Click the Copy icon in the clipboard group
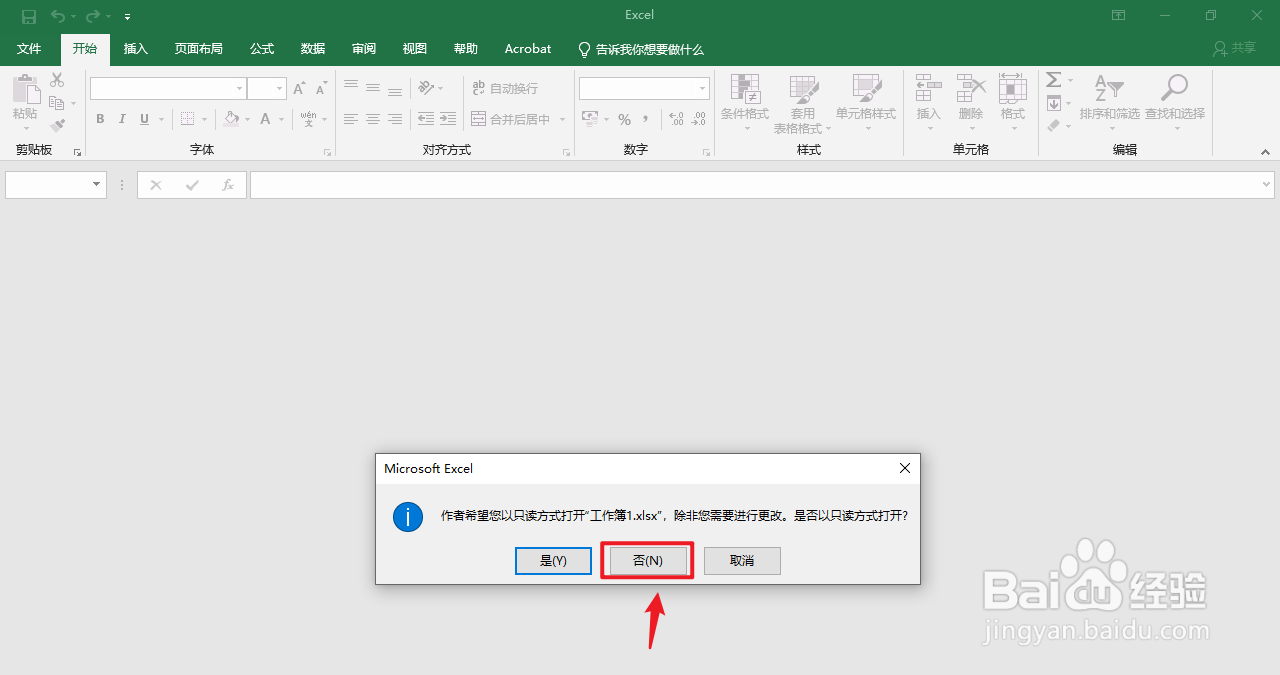Image resolution: width=1280 pixels, height=675 pixels. pos(57,103)
